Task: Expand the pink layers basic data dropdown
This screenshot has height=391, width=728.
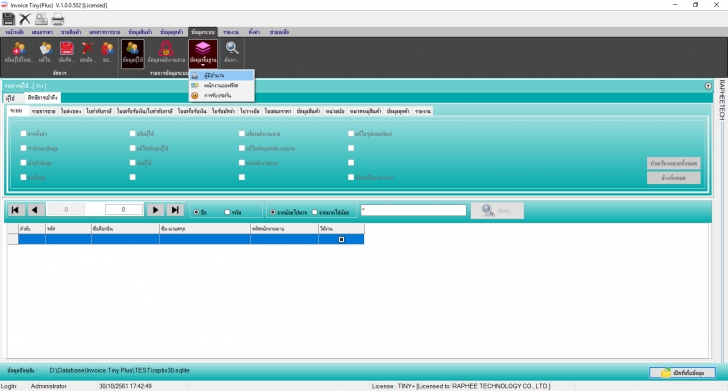Action: point(203,53)
